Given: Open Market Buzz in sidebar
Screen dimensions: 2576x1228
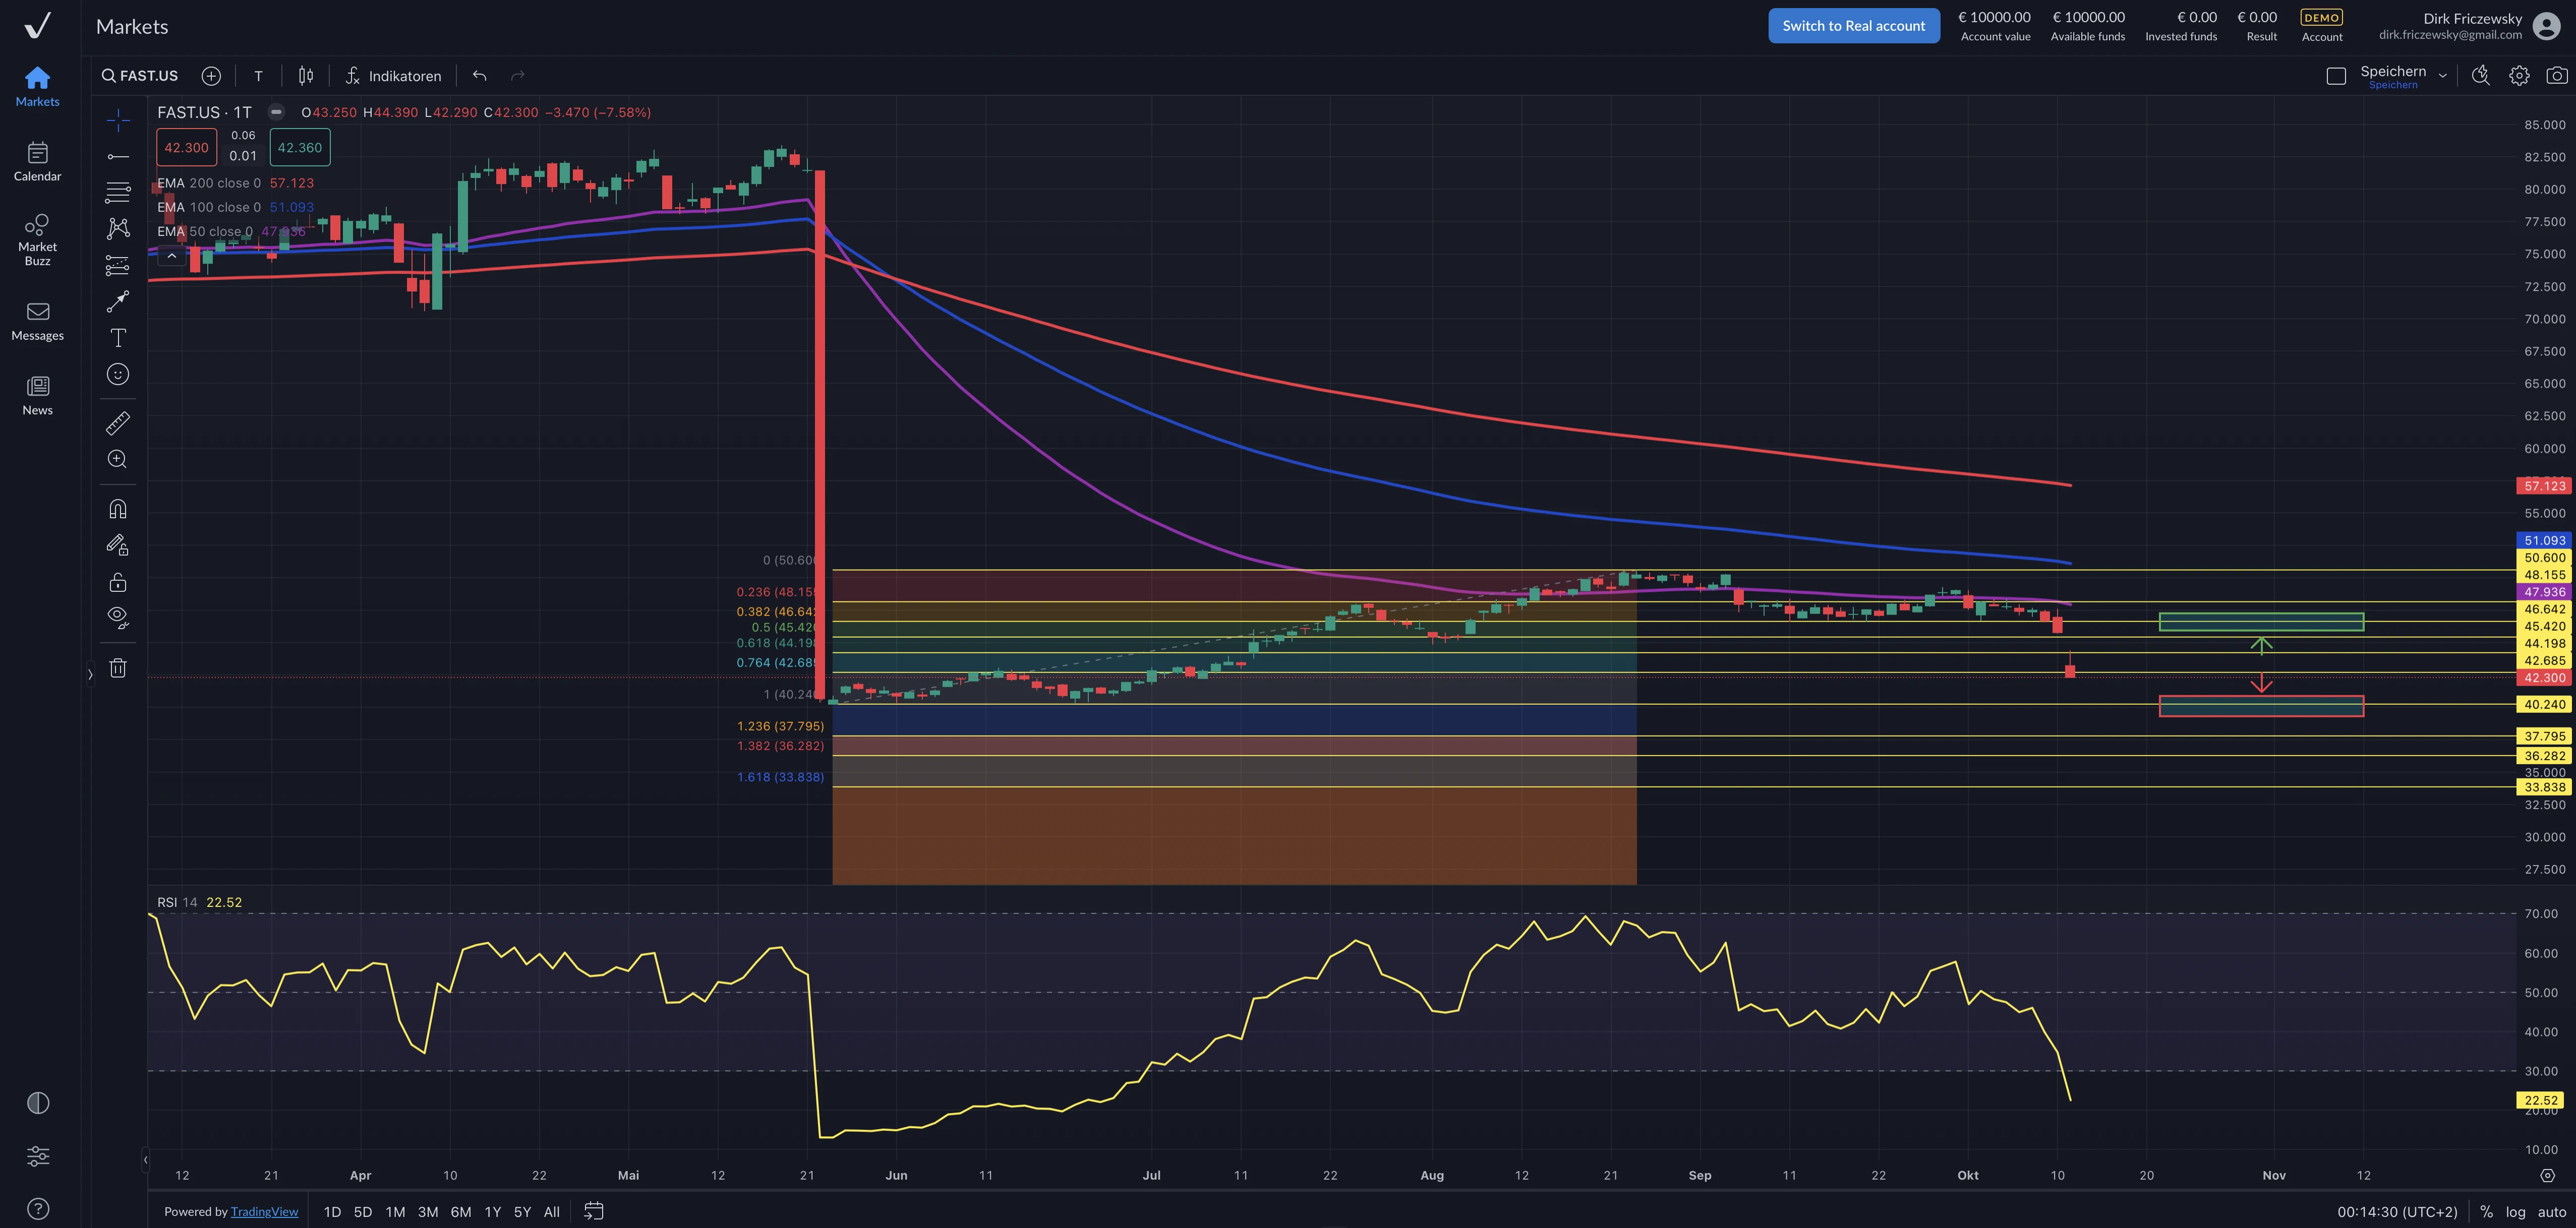Looking at the screenshot, I should tap(37, 239).
